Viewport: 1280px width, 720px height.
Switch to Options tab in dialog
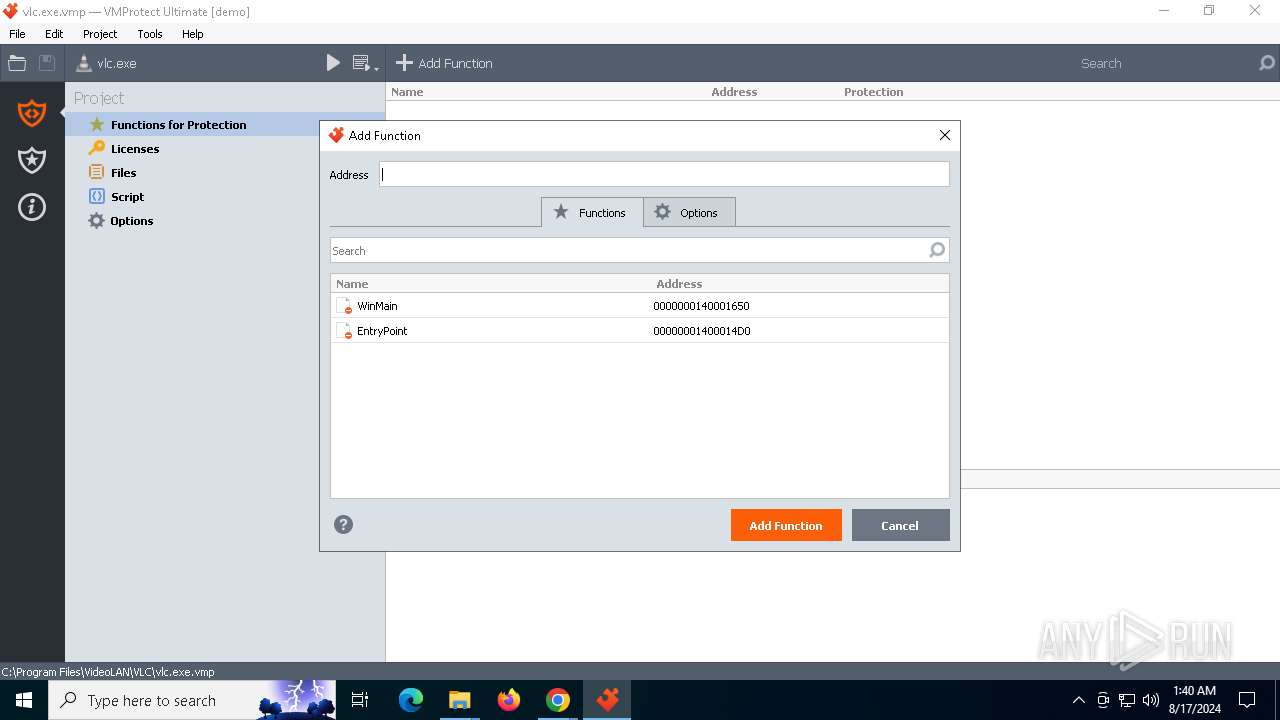point(689,212)
